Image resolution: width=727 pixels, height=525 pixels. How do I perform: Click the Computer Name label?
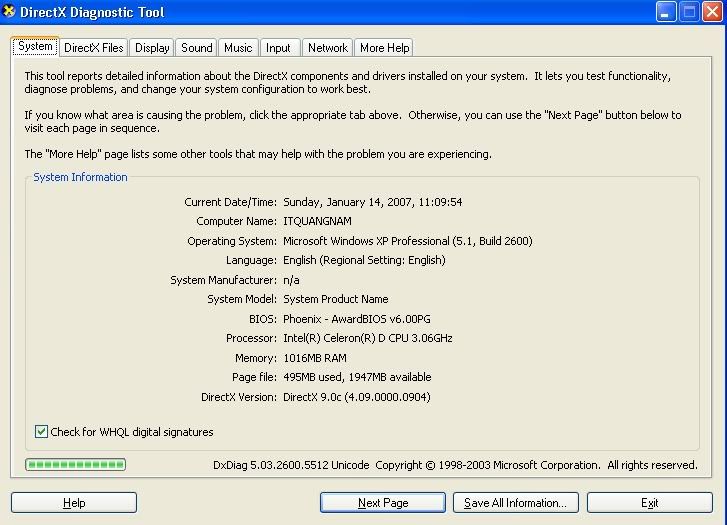point(236,221)
